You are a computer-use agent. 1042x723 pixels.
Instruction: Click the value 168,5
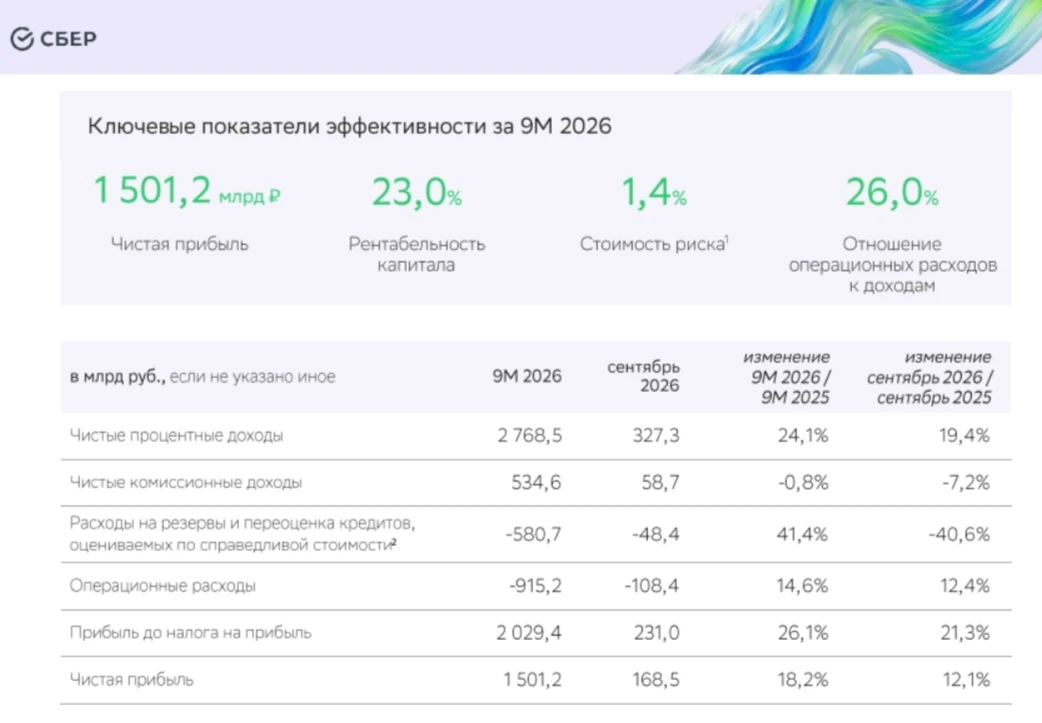pos(656,680)
